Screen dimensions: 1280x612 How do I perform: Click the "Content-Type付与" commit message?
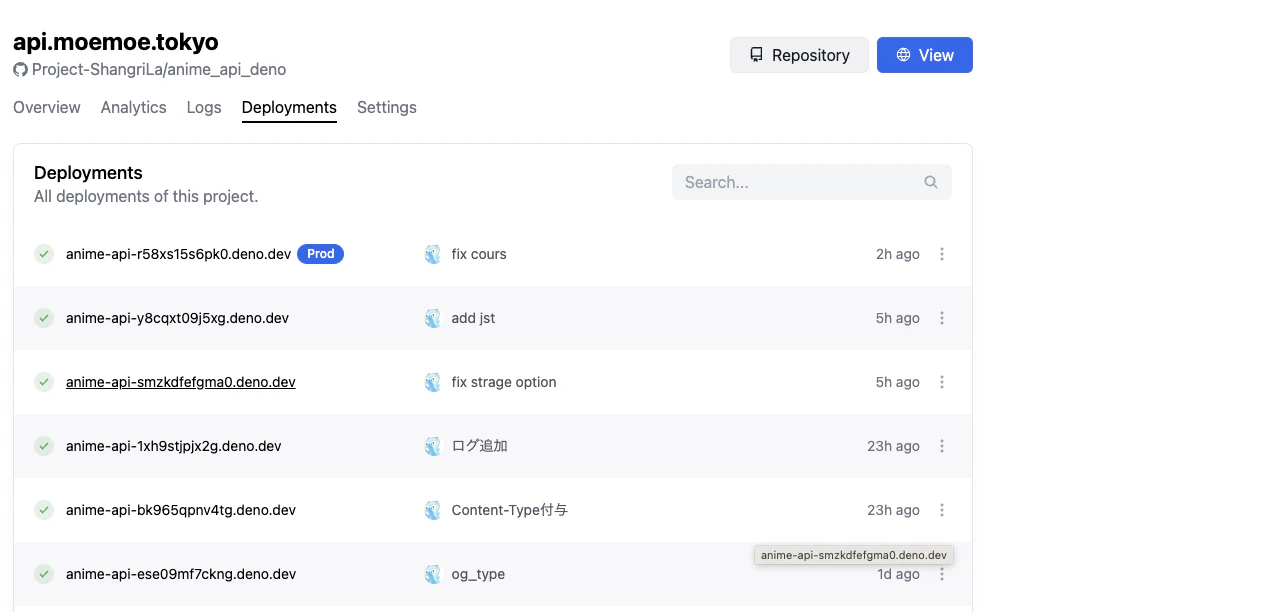tap(510, 510)
